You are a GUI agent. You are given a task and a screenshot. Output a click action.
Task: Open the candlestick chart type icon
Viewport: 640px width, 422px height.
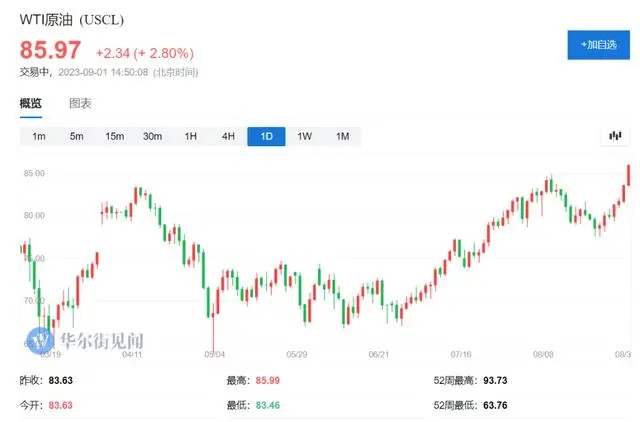(x=615, y=136)
